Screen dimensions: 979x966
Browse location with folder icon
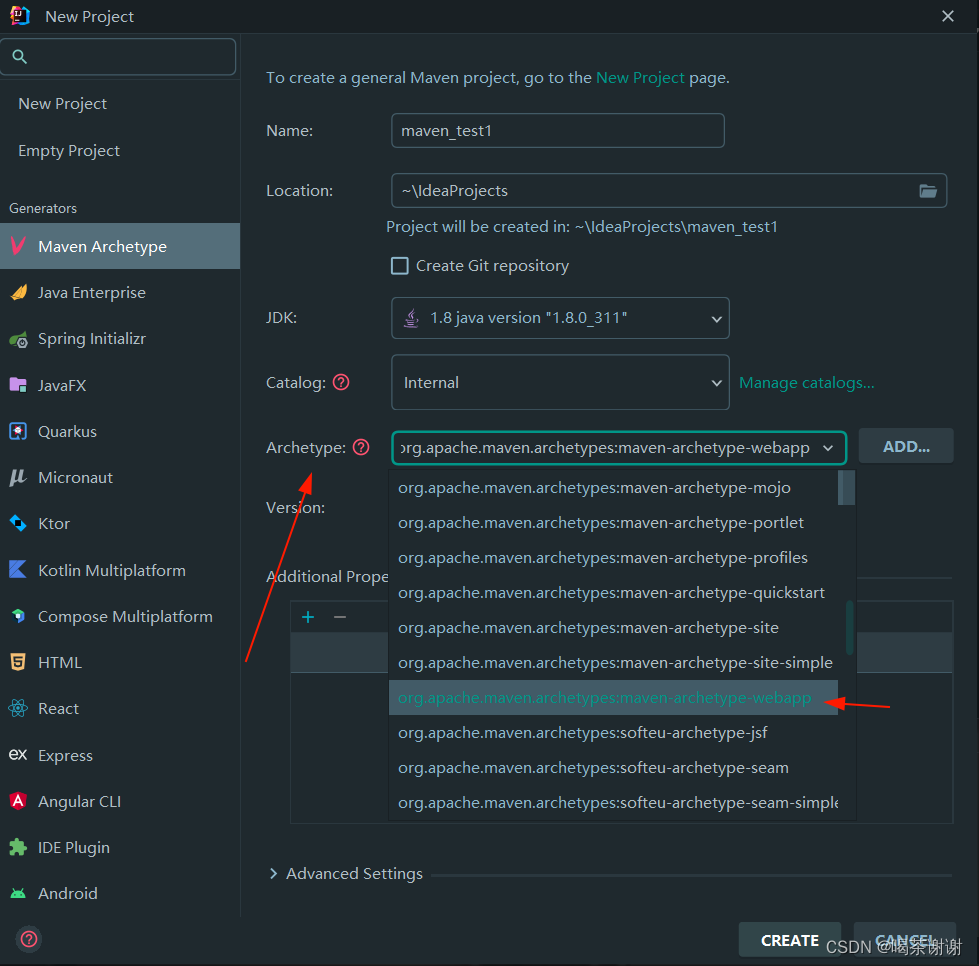pyautogui.click(x=928, y=190)
